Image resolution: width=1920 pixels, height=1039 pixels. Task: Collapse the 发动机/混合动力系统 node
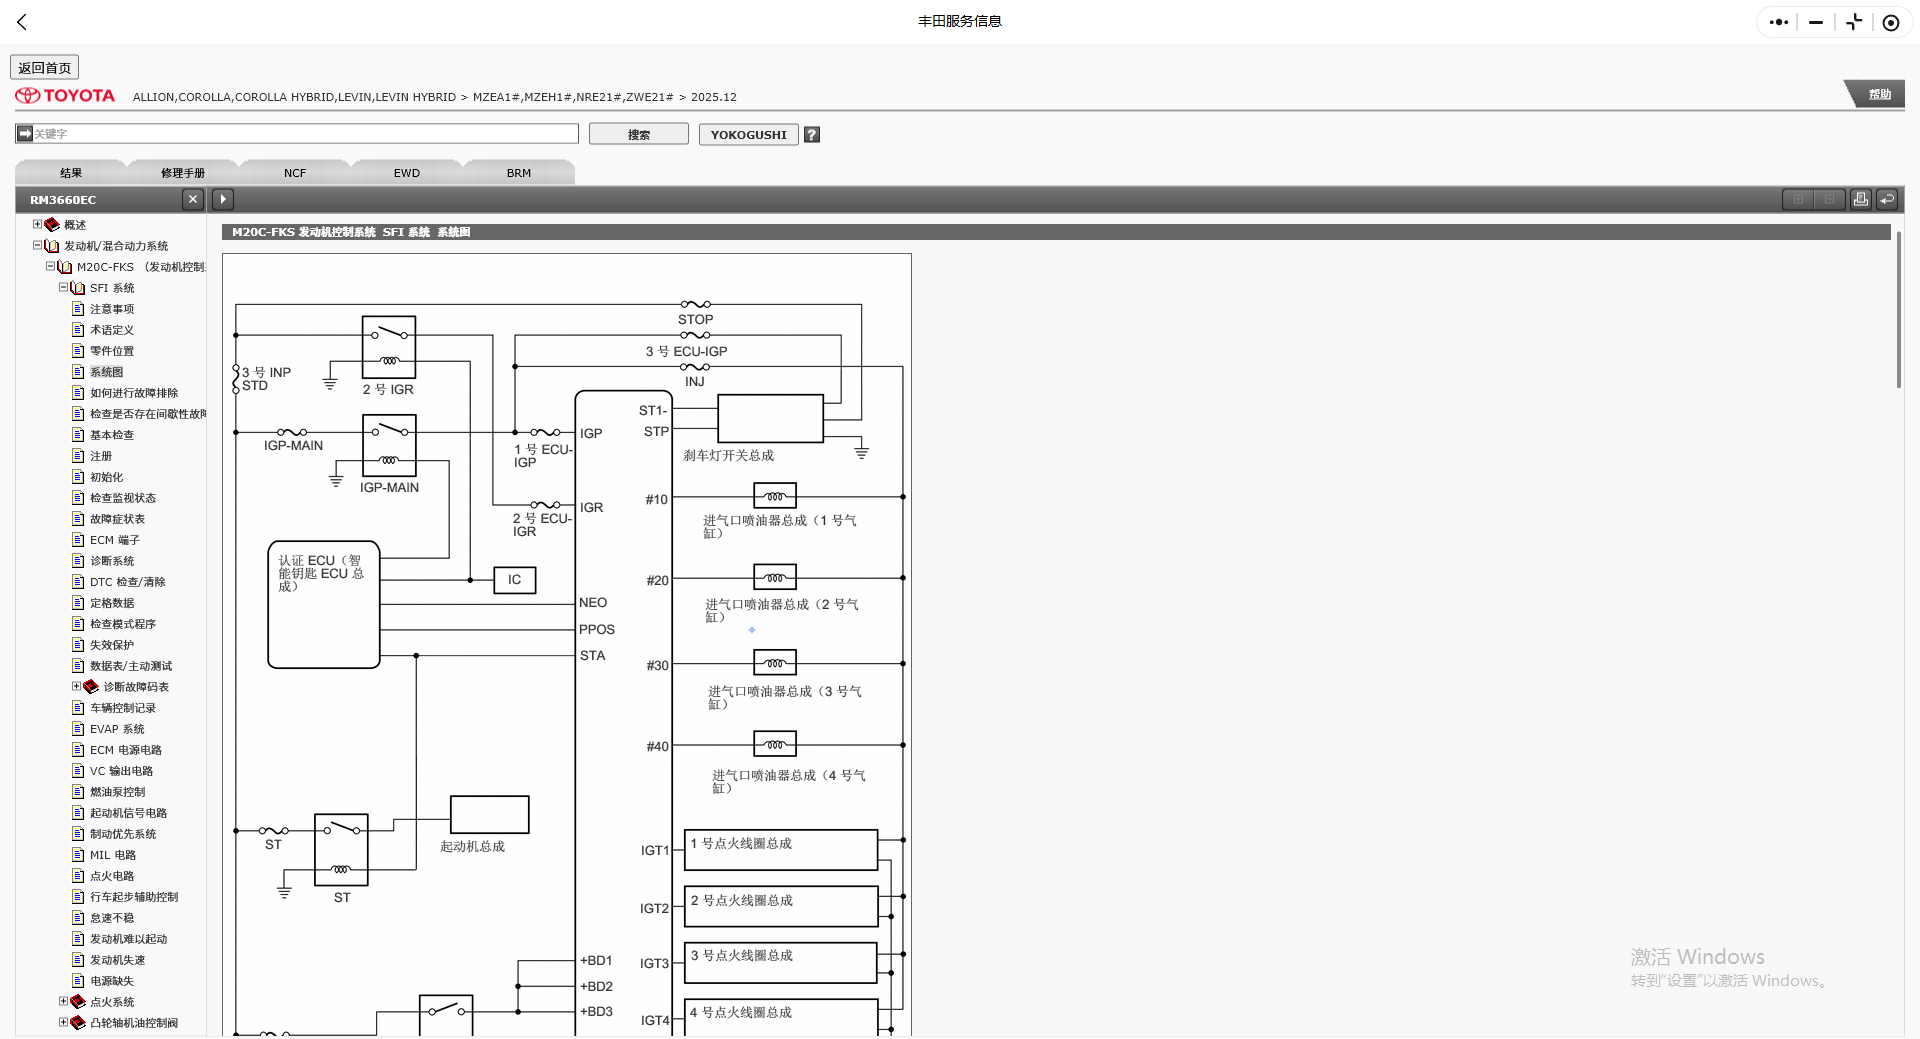click(x=37, y=245)
